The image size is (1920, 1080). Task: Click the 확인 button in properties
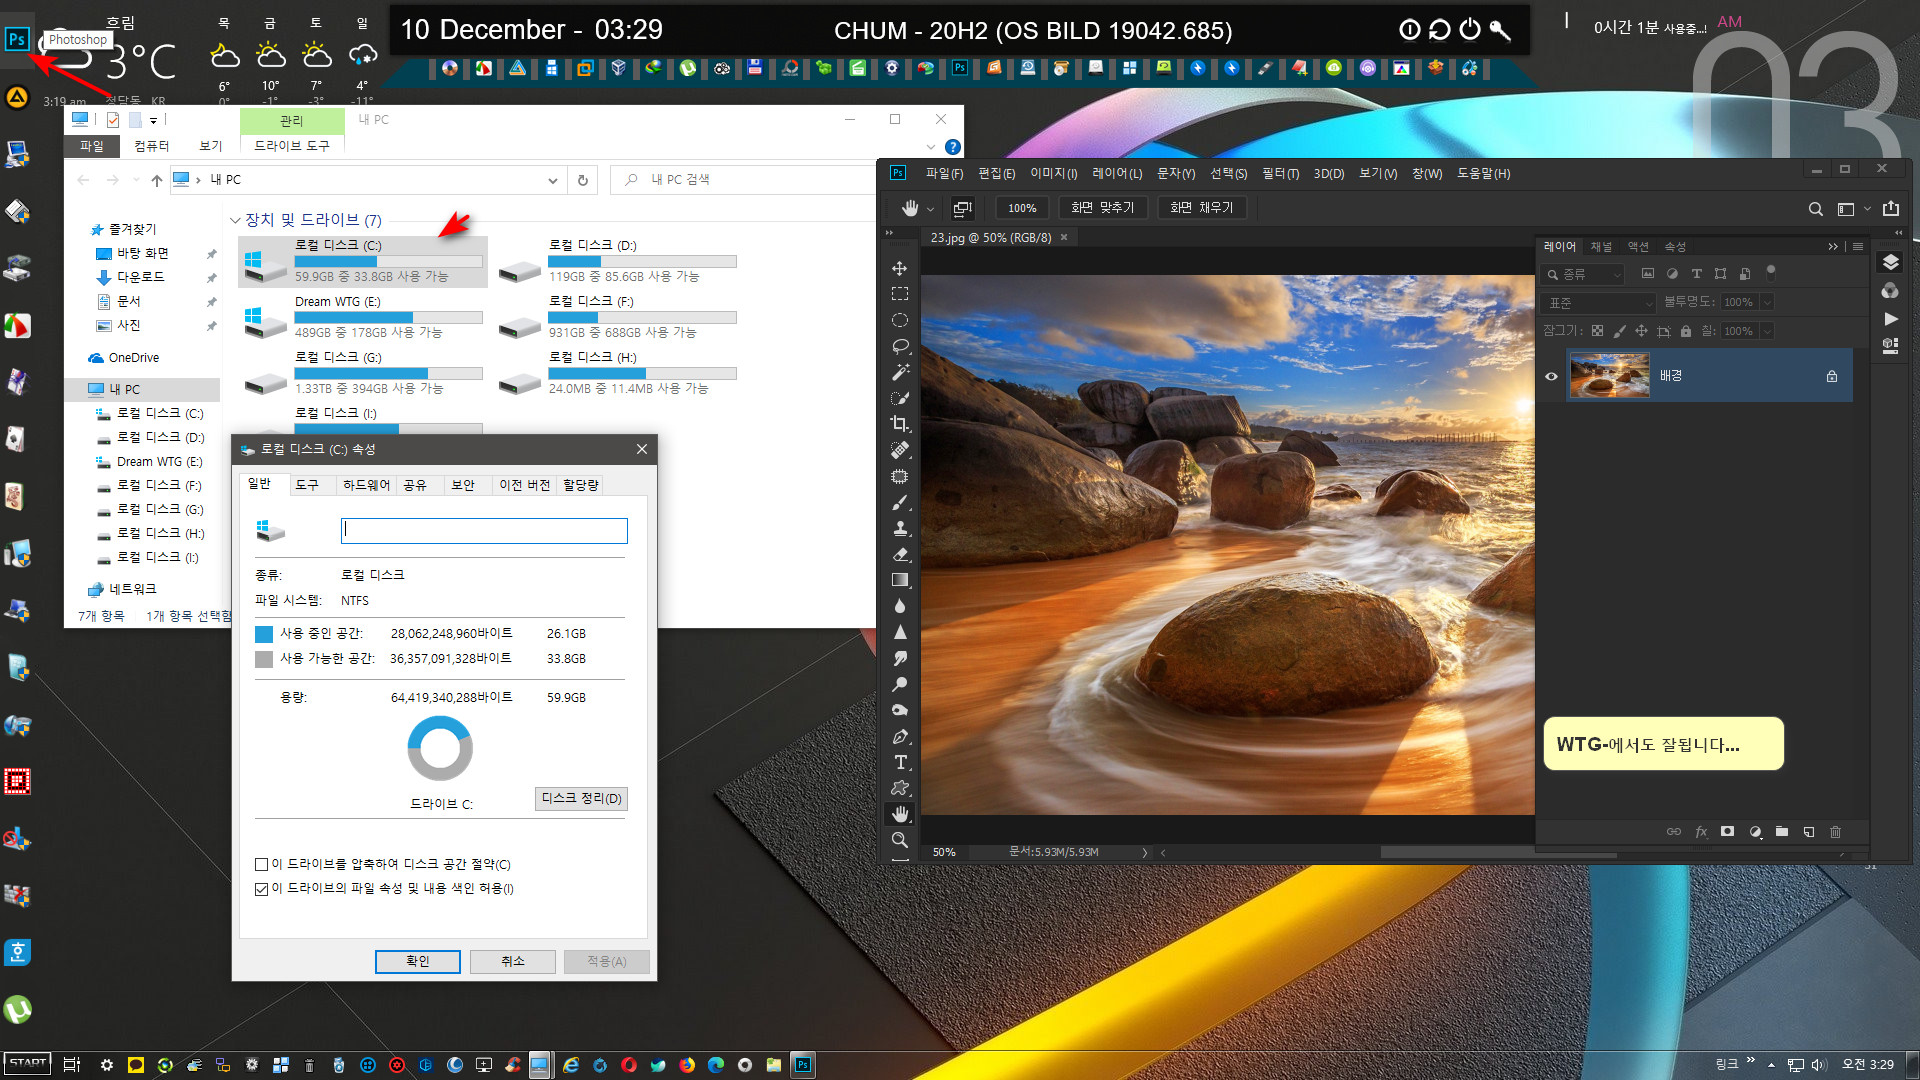418,961
